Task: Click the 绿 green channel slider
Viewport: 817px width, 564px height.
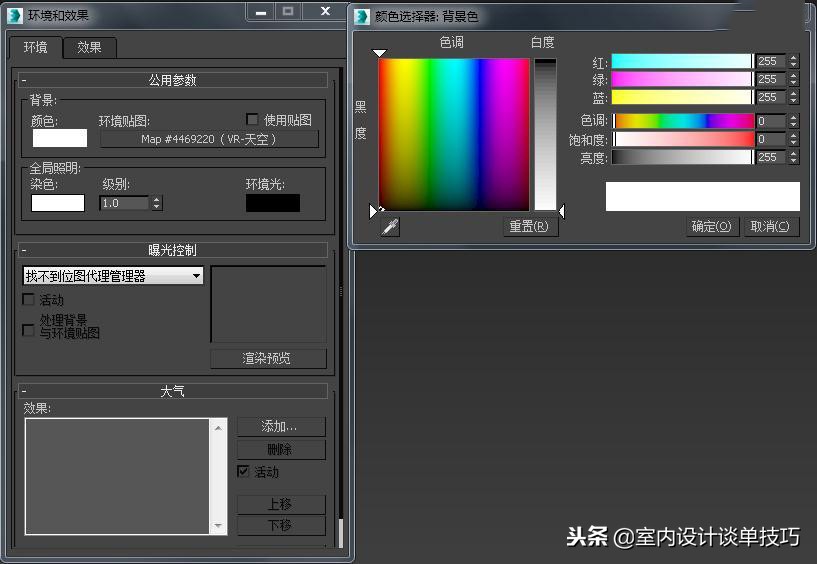Action: pyautogui.click(x=682, y=79)
